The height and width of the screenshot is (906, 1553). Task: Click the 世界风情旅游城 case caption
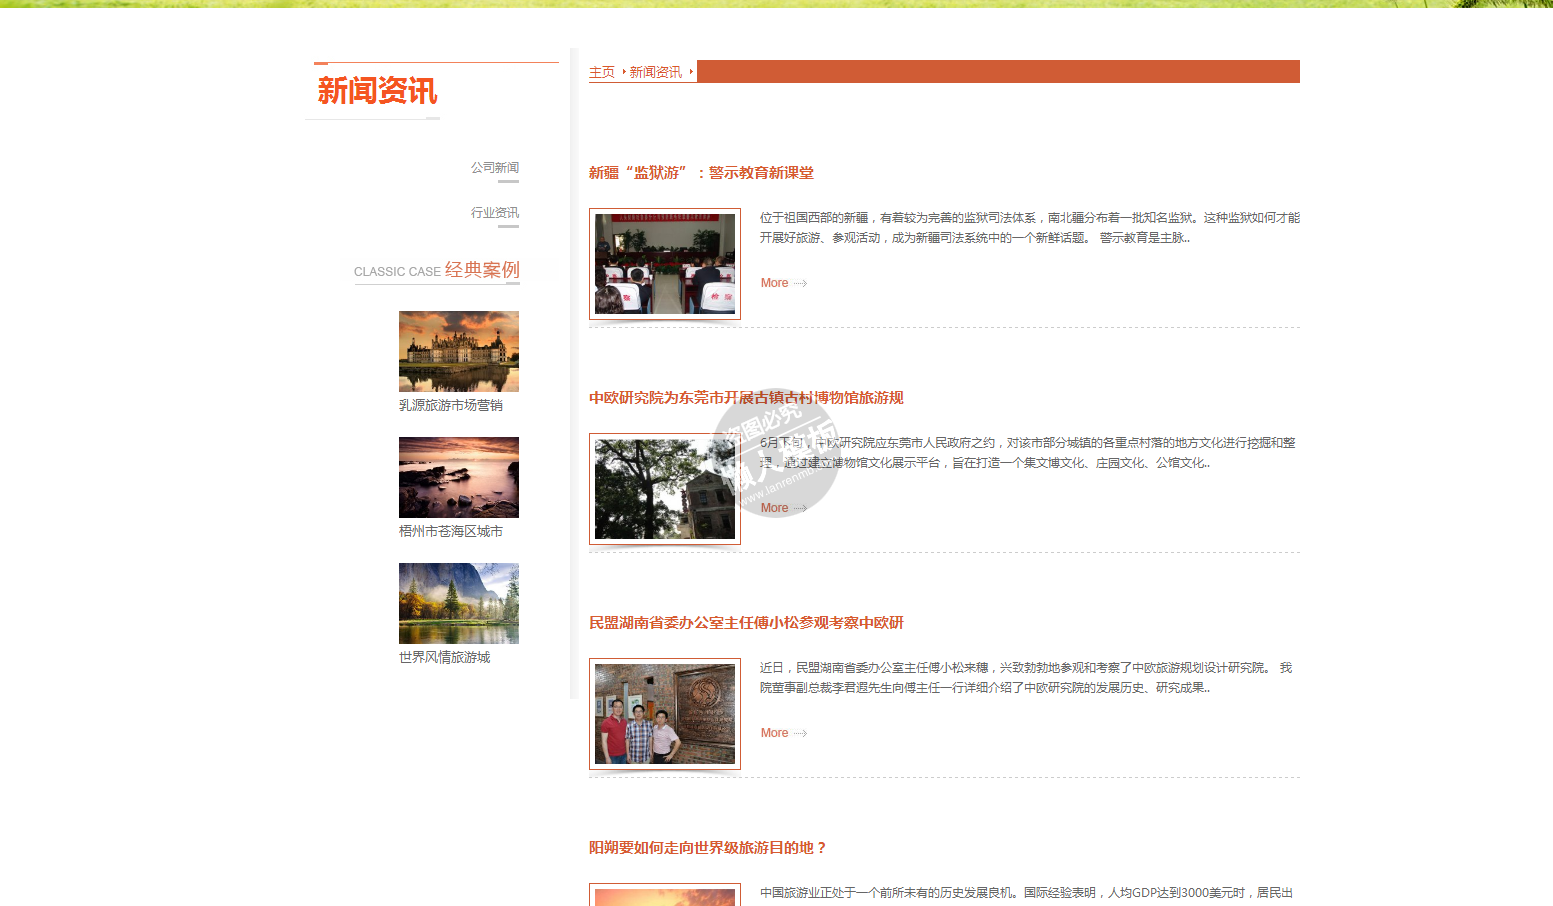[444, 657]
